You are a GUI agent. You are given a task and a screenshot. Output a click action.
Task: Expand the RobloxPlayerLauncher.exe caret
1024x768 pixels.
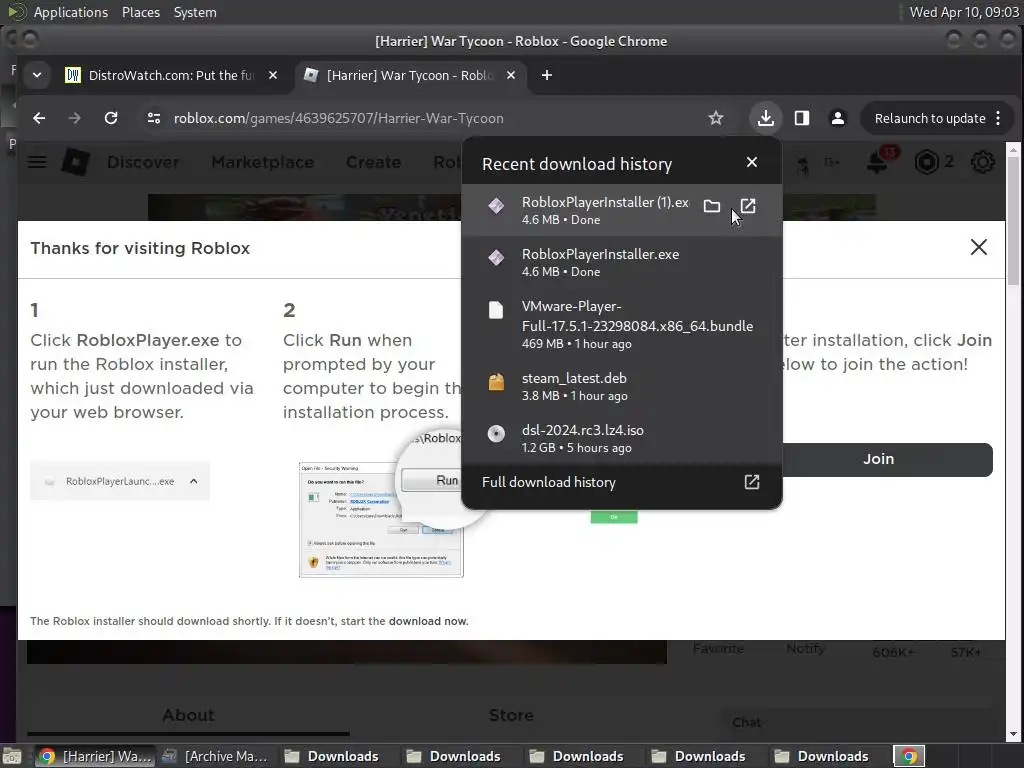click(194, 481)
